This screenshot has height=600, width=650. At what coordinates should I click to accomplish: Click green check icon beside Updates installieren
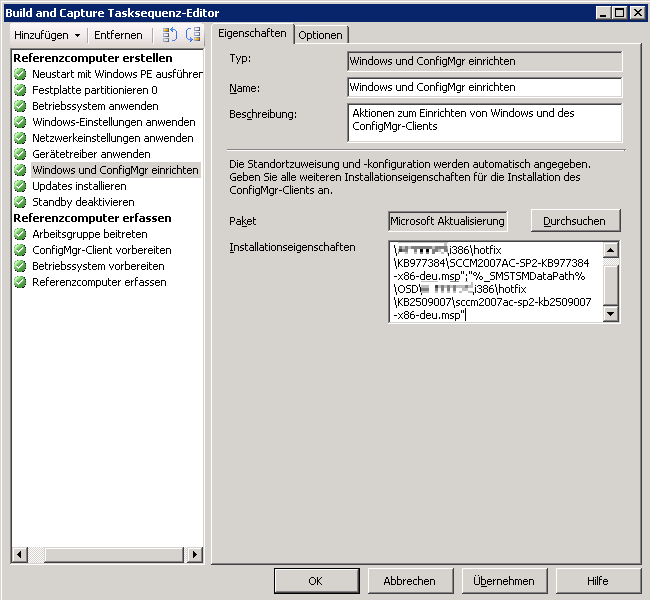(x=20, y=186)
